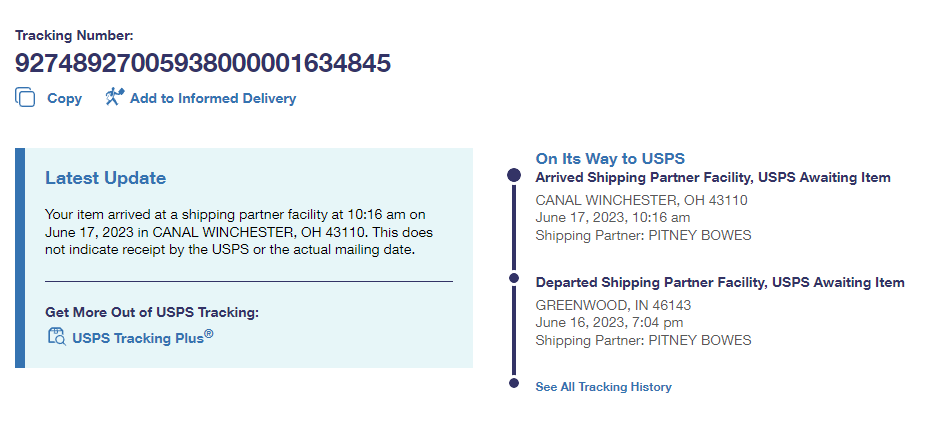Click the Latest Update paragraph about item arrival

coord(240,232)
